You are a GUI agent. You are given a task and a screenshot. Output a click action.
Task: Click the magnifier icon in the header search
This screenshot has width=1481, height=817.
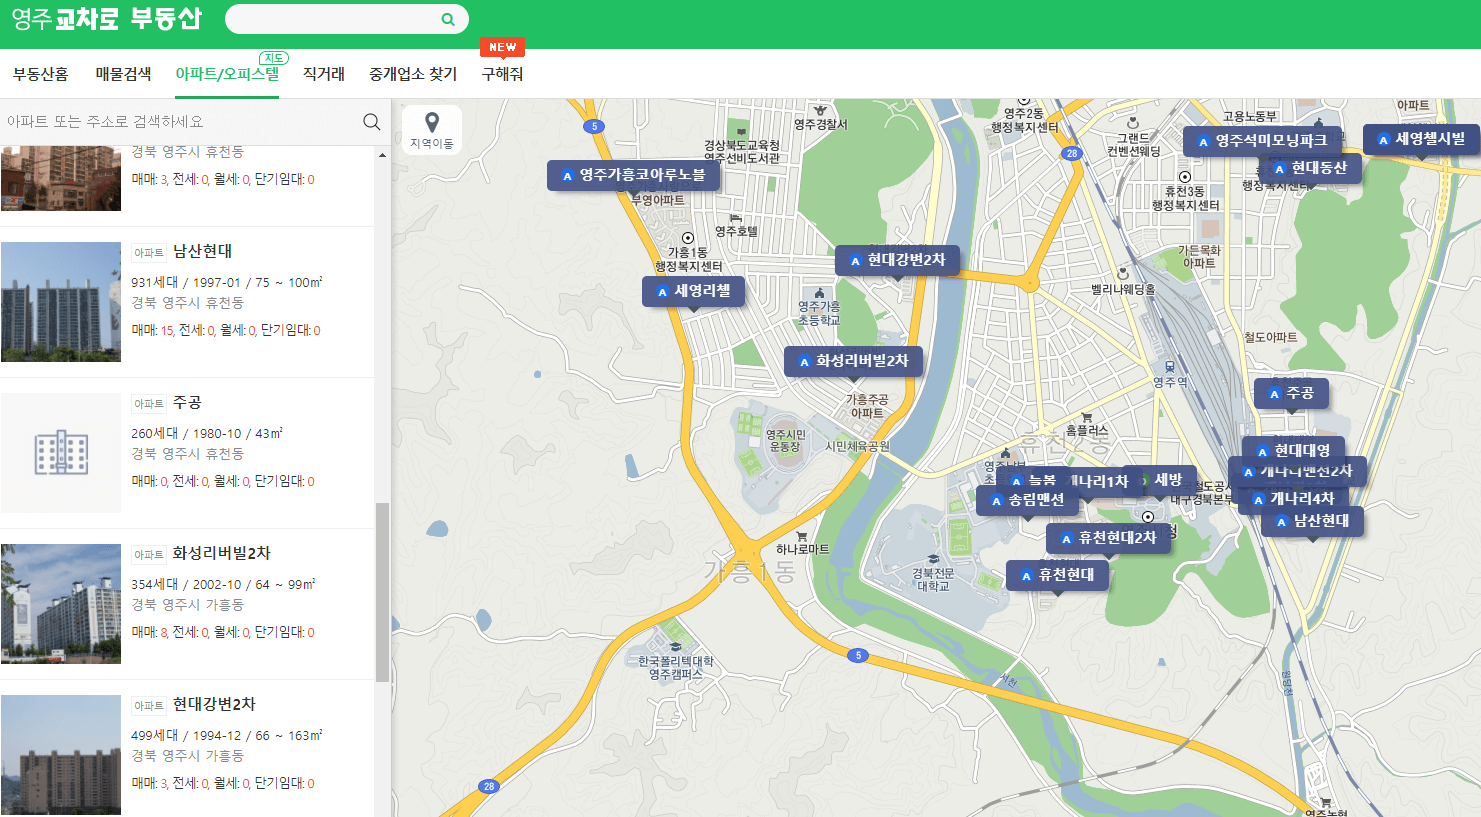point(448,19)
